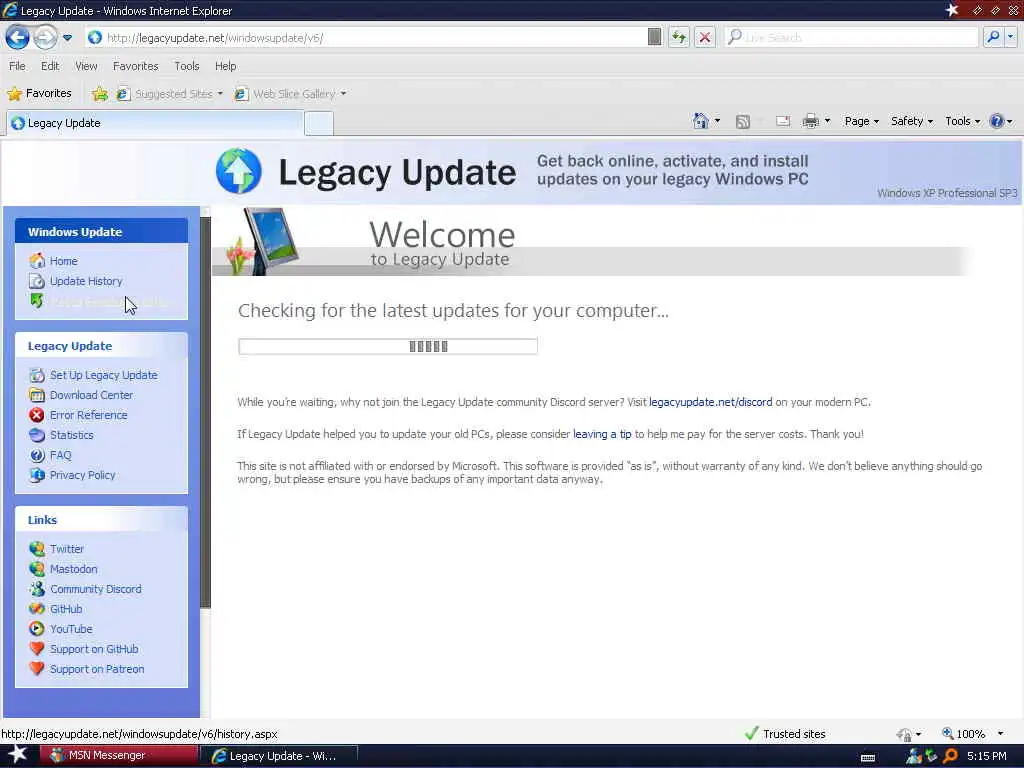Open the Favorites menu in menu bar
This screenshot has width=1024, height=768.
click(135, 66)
